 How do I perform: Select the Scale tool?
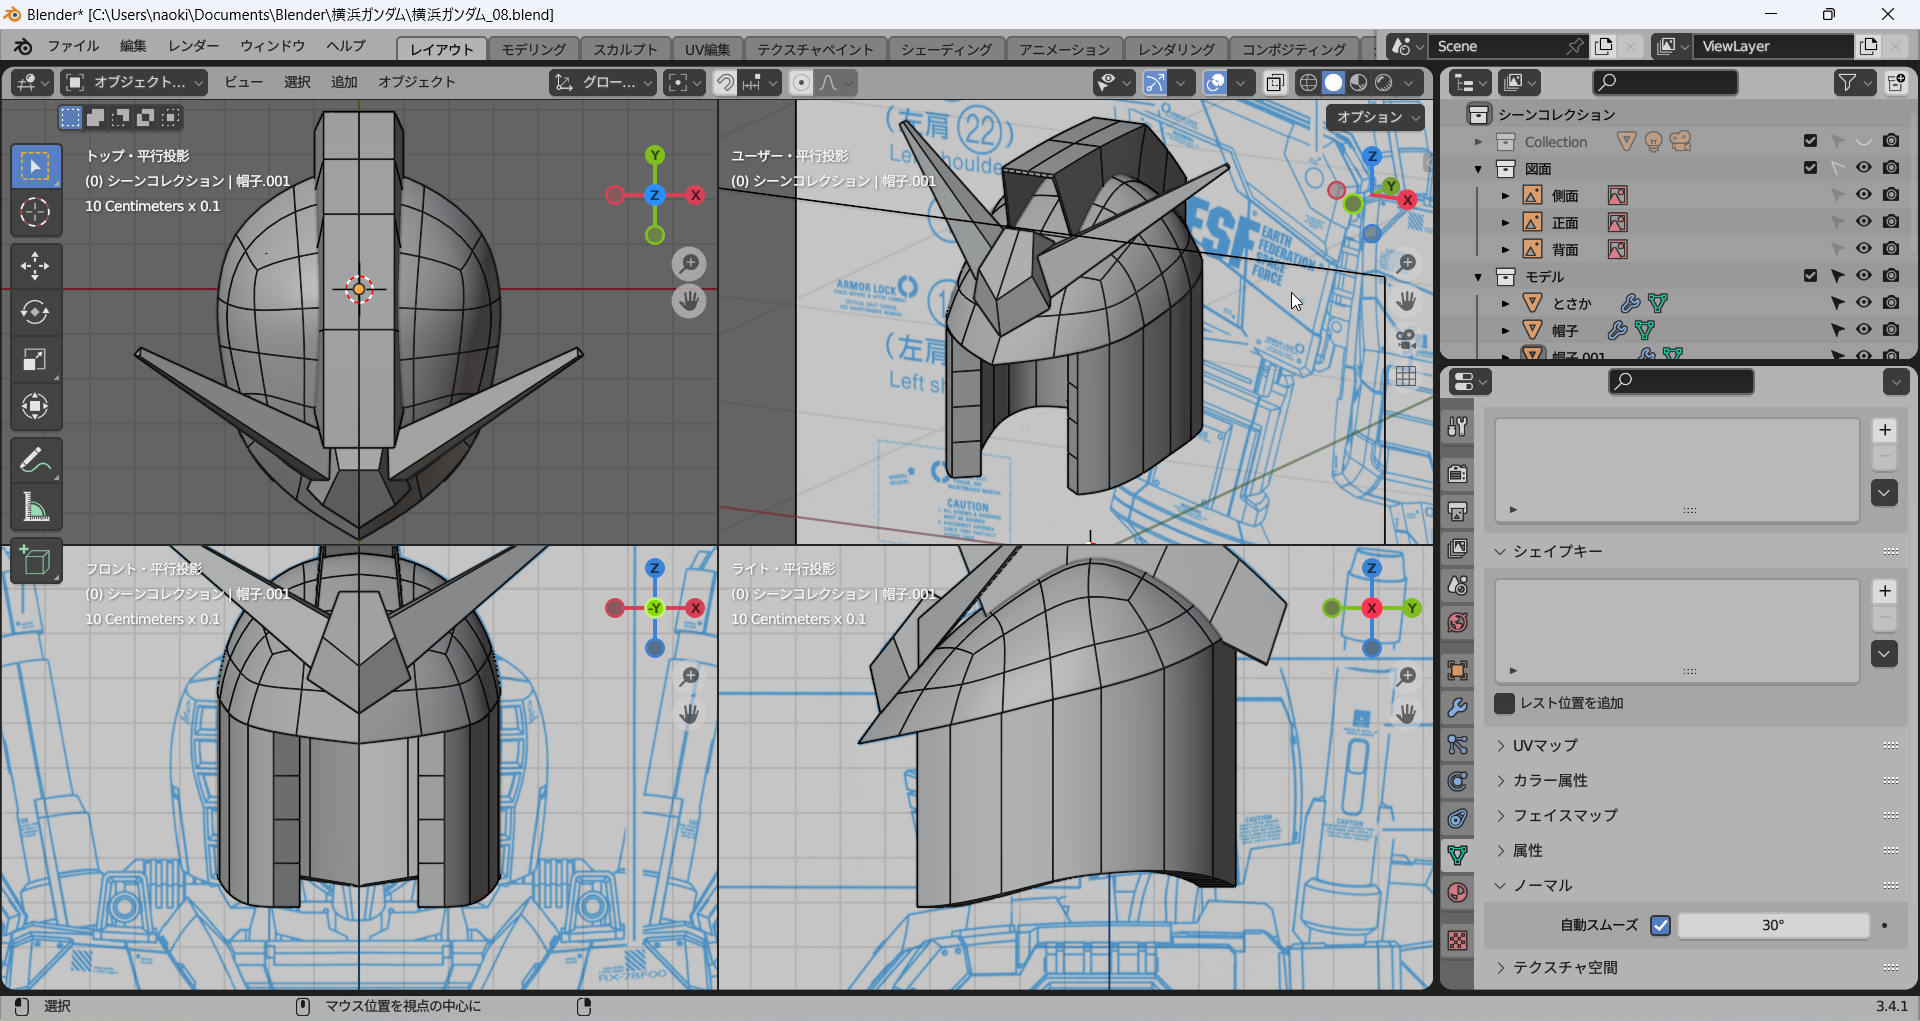point(35,360)
